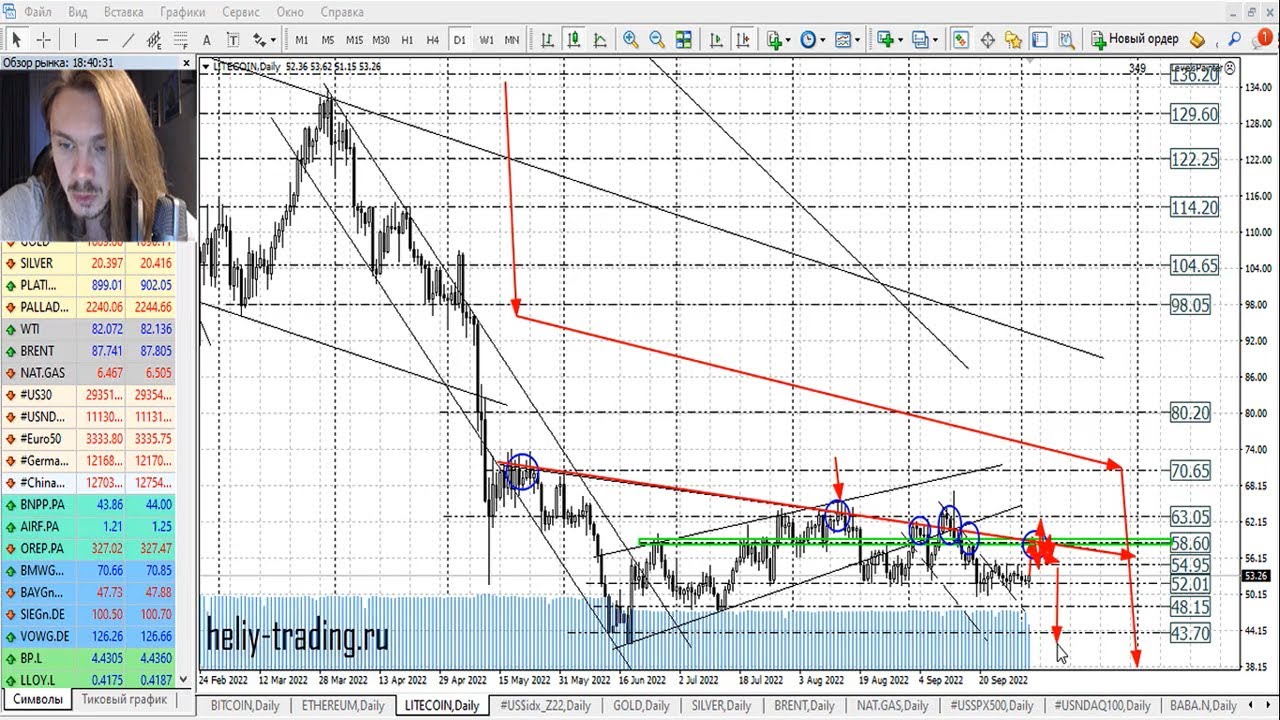The image size is (1280, 720).
Task: Toggle the Terminal panel
Action: tap(1040, 40)
